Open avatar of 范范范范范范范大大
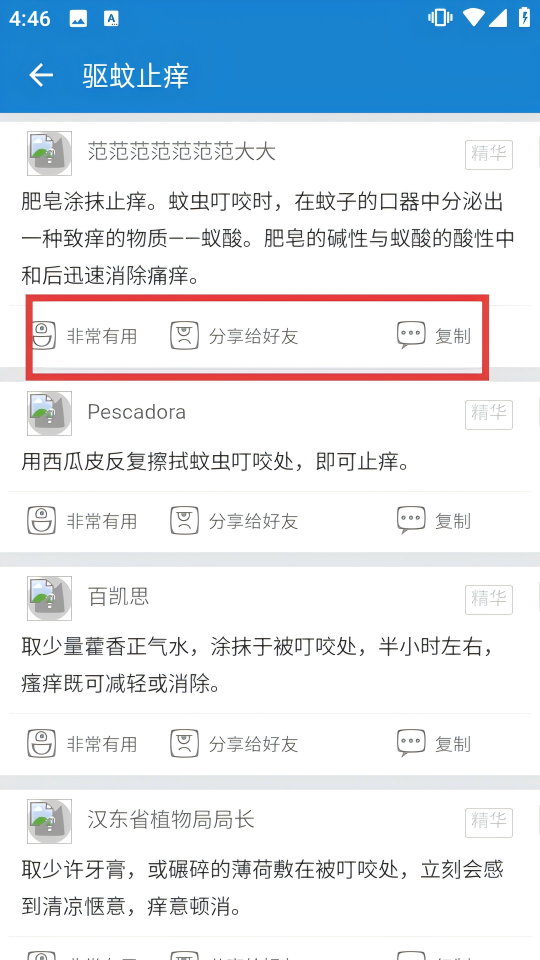 coord(49,153)
